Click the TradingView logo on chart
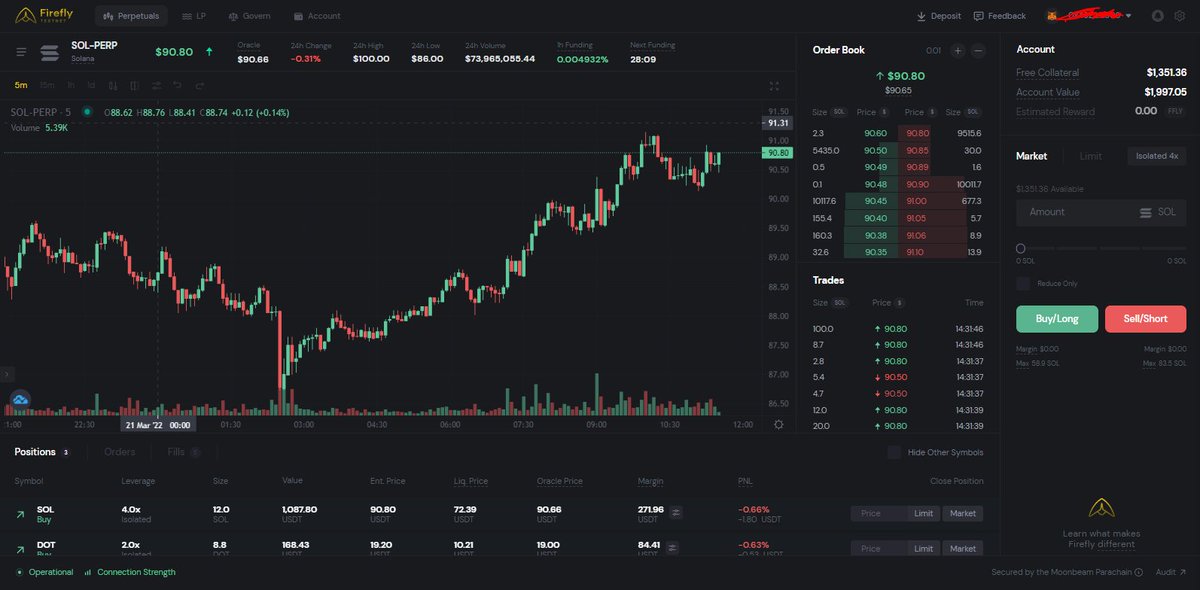 click(20, 400)
